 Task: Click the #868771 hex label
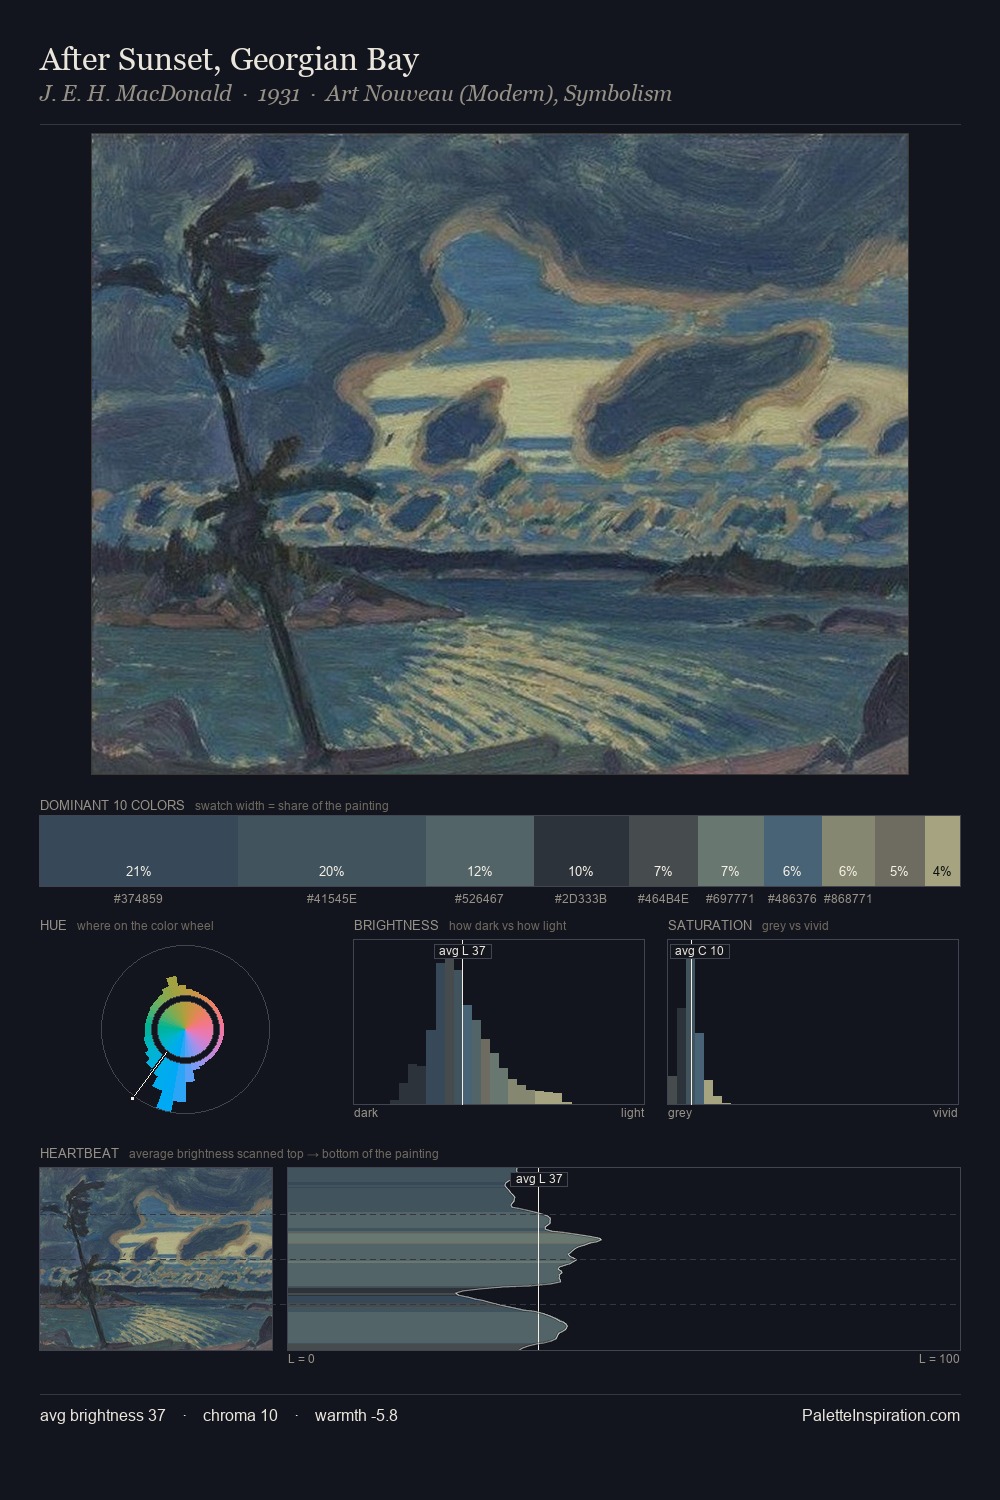click(848, 899)
